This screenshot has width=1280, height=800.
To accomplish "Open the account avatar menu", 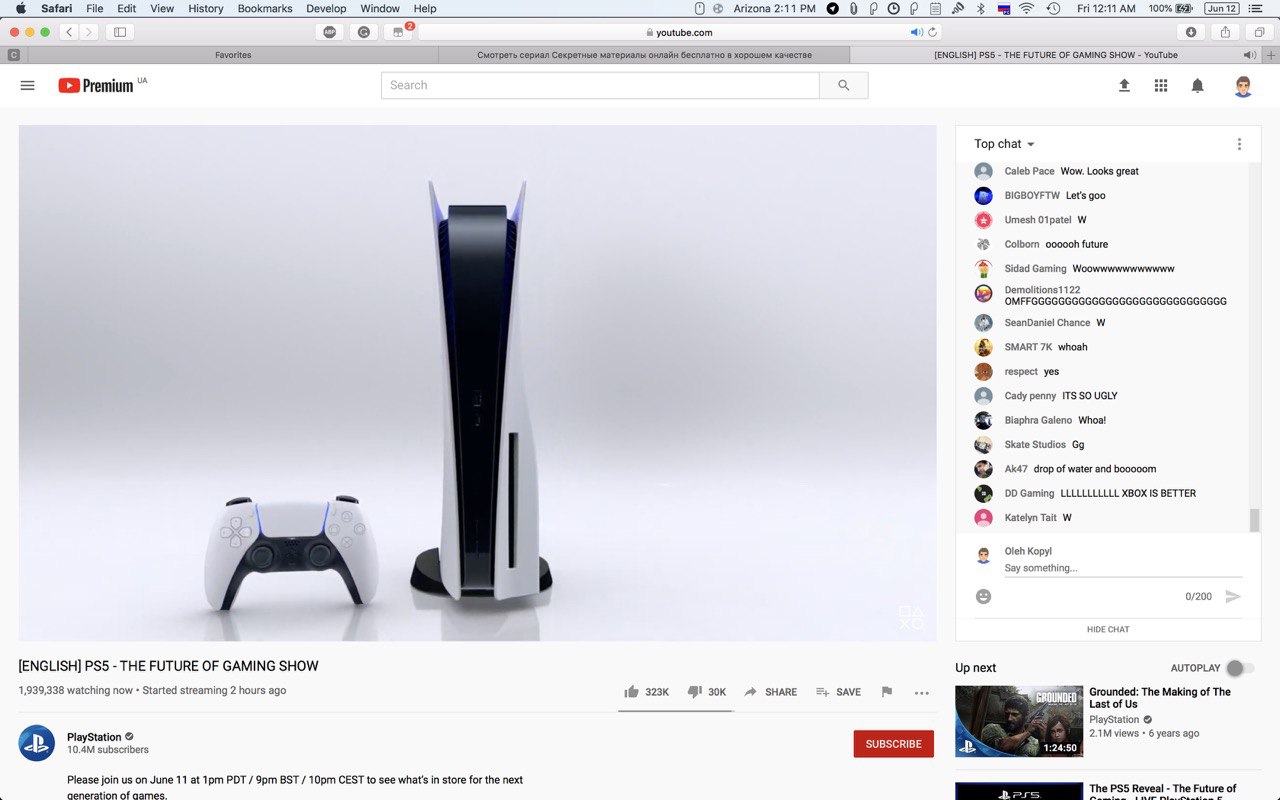I will pyautogui.click(x=1243, y=86).
